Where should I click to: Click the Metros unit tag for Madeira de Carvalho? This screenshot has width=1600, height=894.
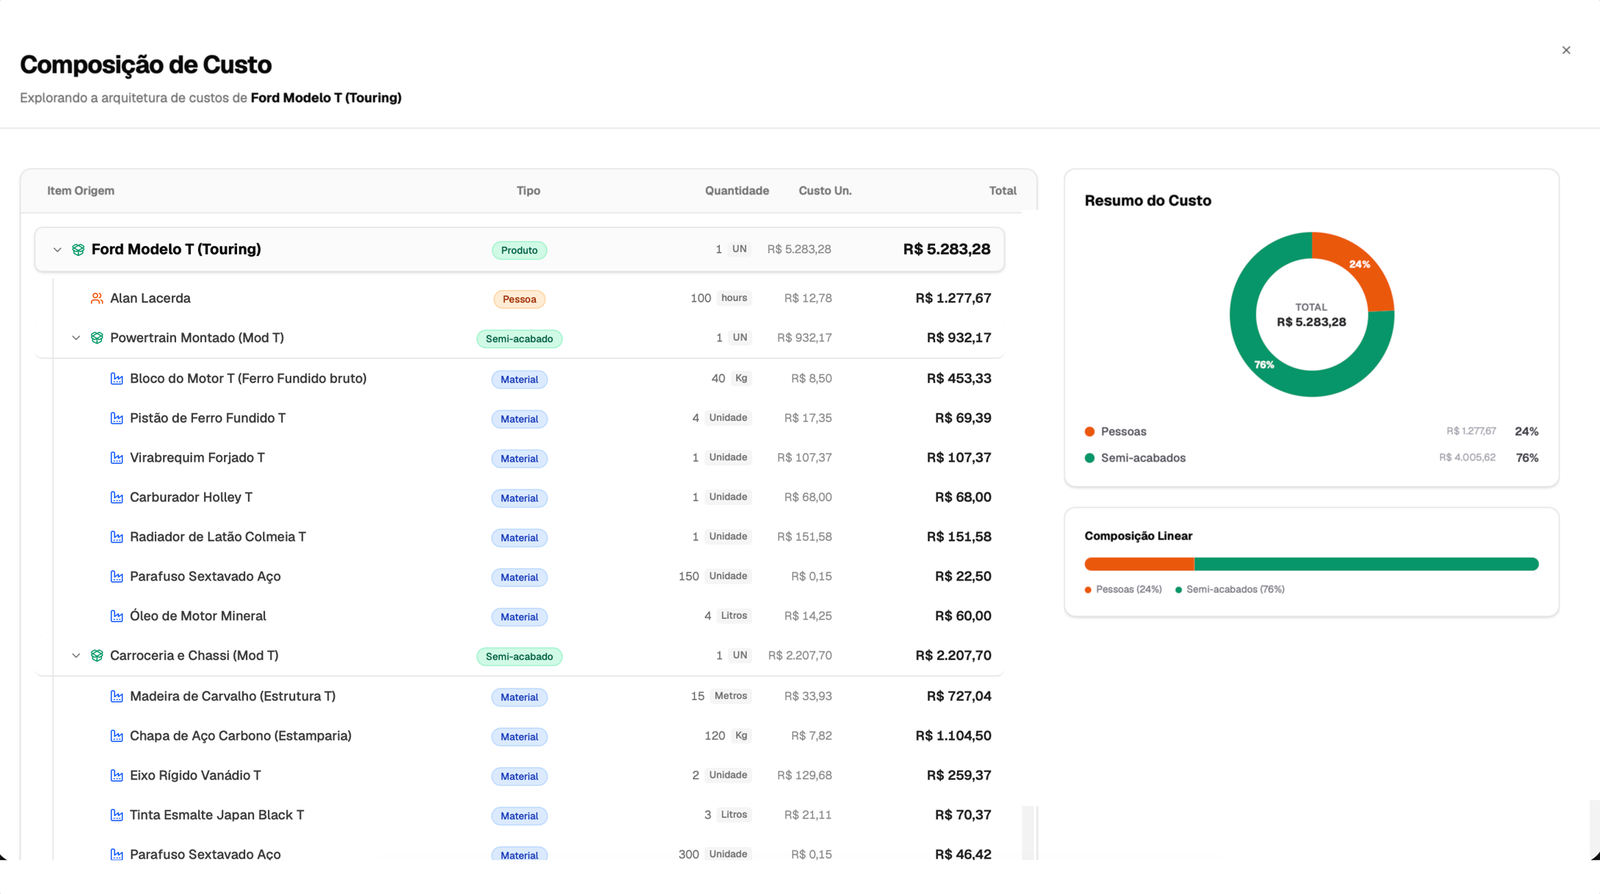tap(731, 696)
